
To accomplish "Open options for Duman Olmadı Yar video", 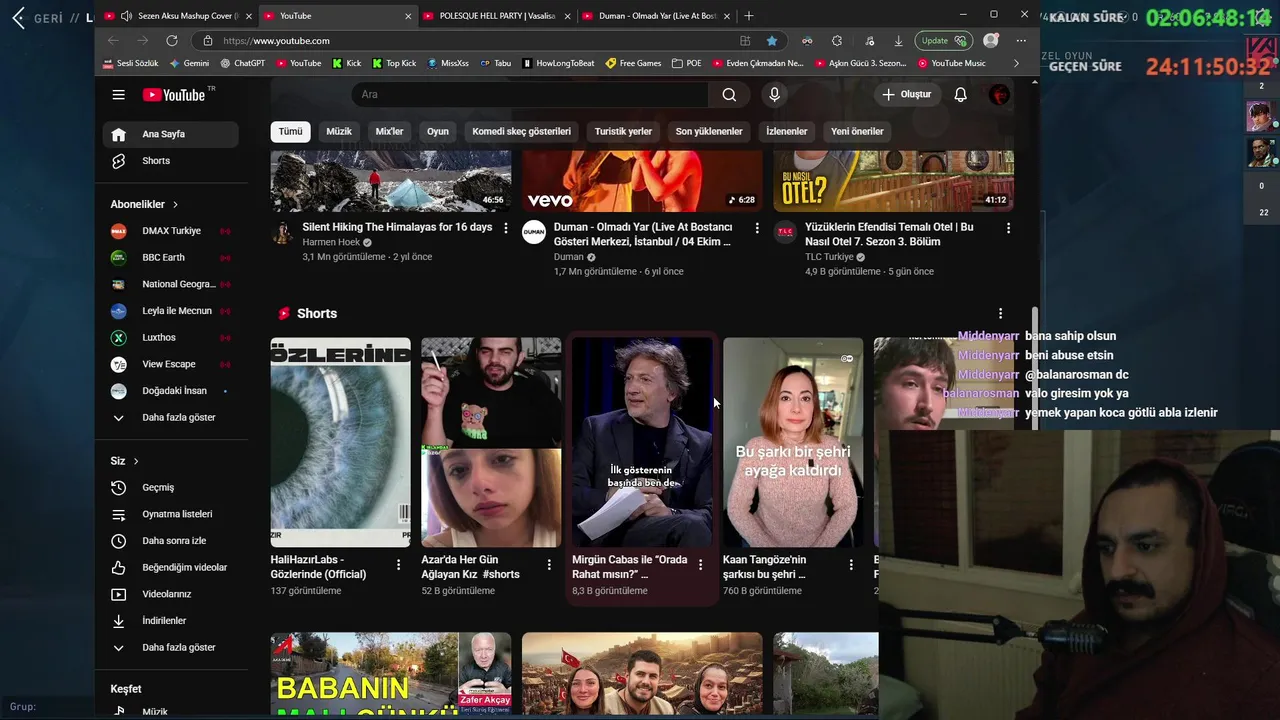I will pyautogui.click(x=757, y=228).
